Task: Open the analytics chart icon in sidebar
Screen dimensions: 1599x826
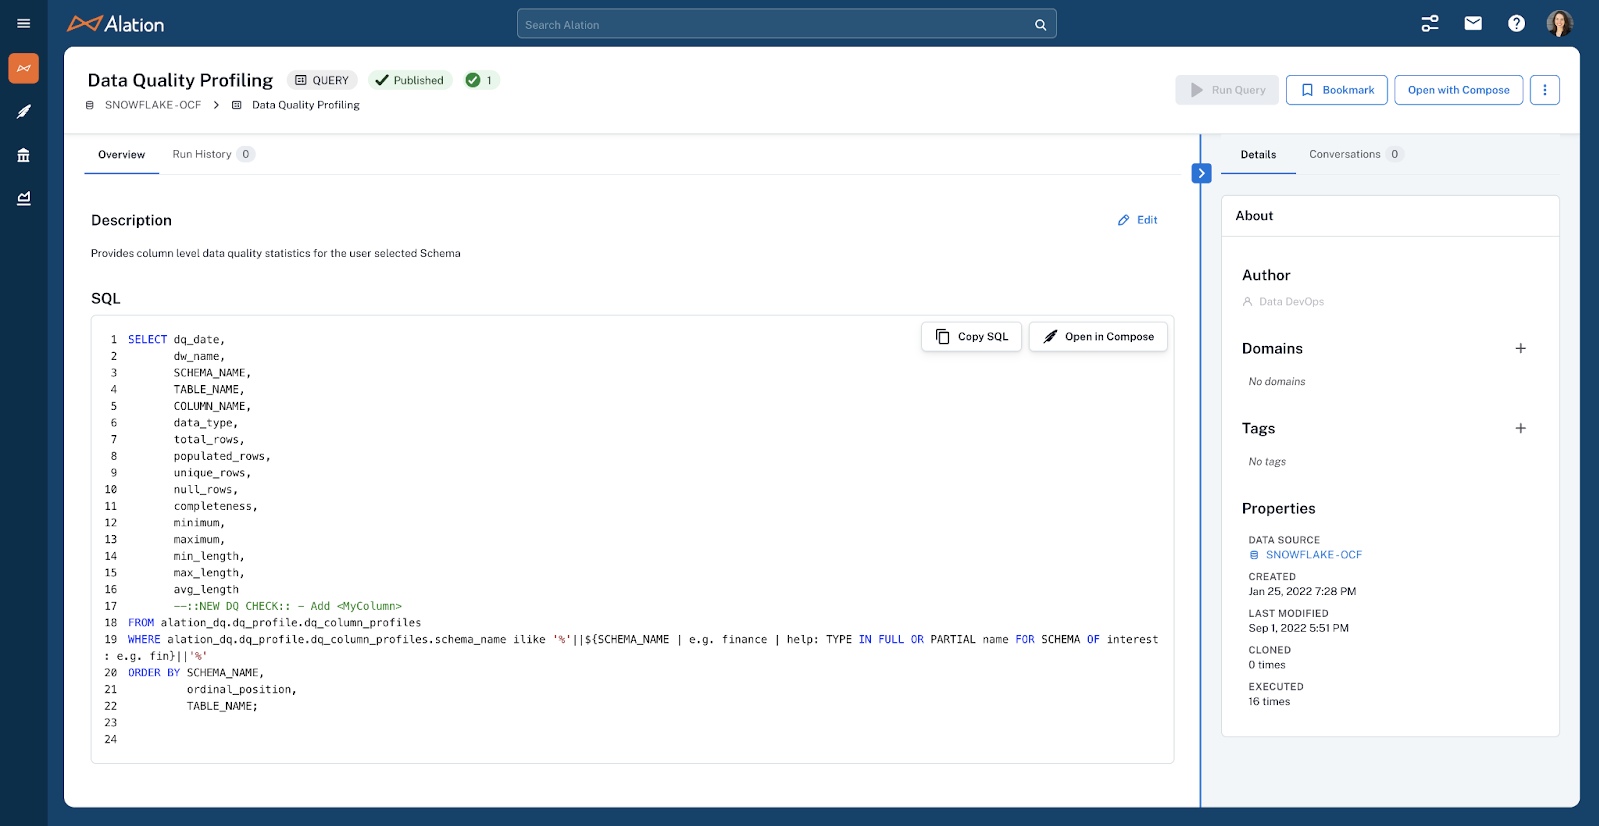Action: pyautogui.click(x=24, y=198)
